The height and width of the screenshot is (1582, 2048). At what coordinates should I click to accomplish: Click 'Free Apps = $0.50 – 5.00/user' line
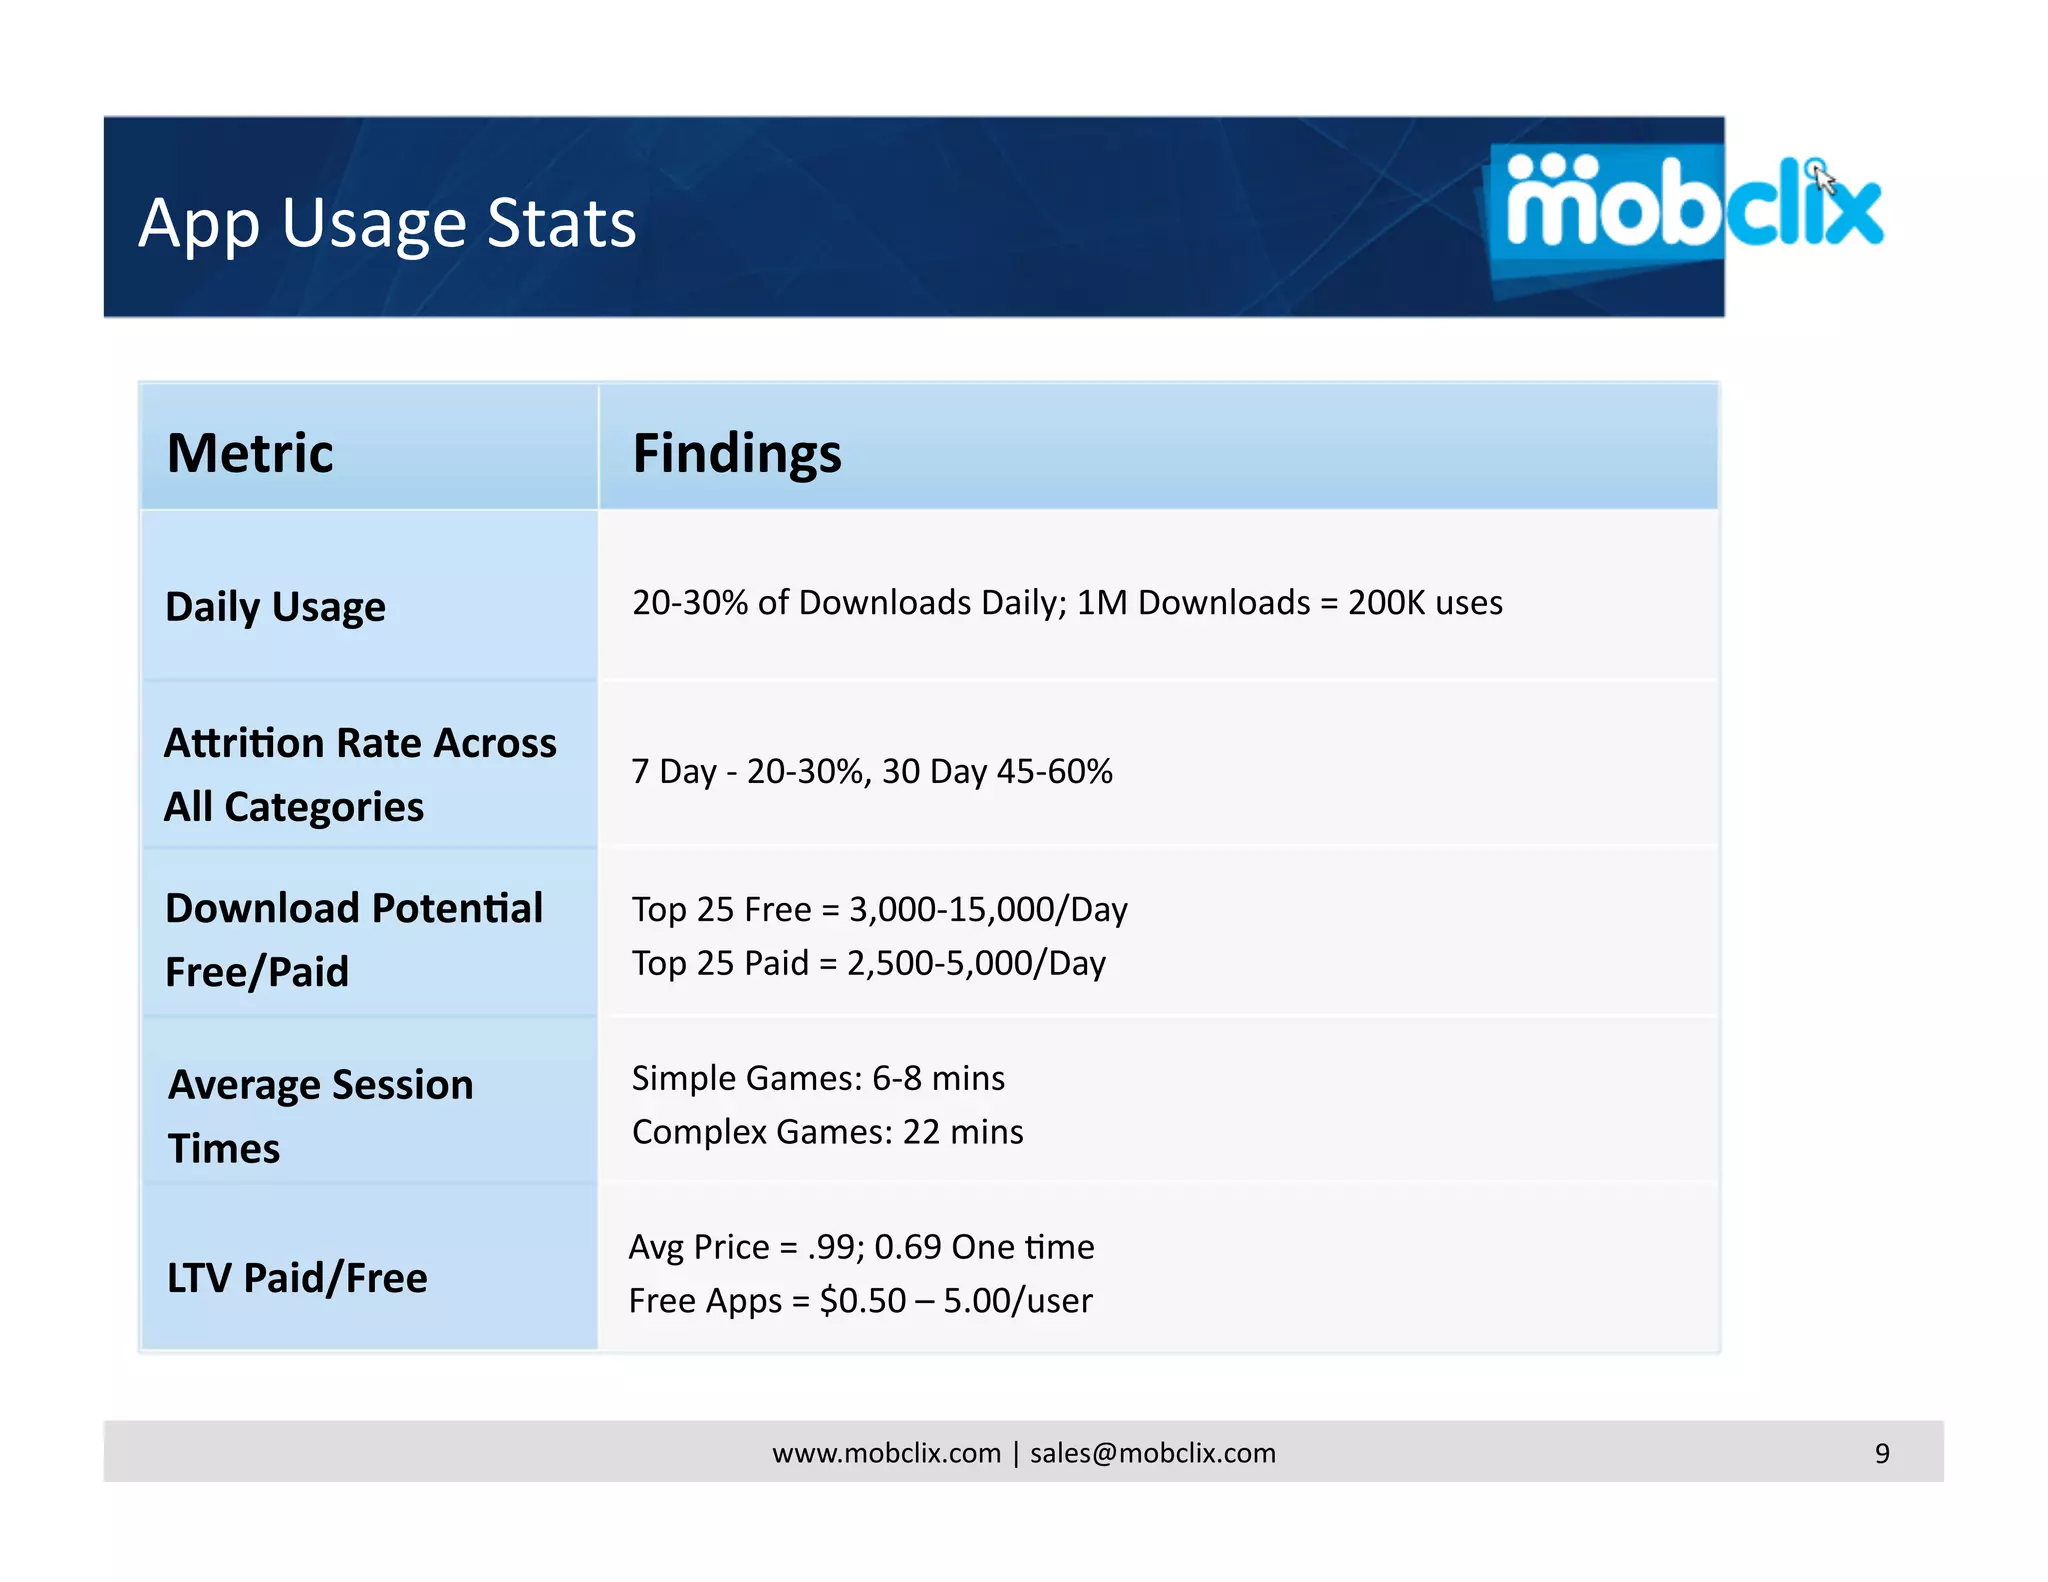pos(860,1301)
